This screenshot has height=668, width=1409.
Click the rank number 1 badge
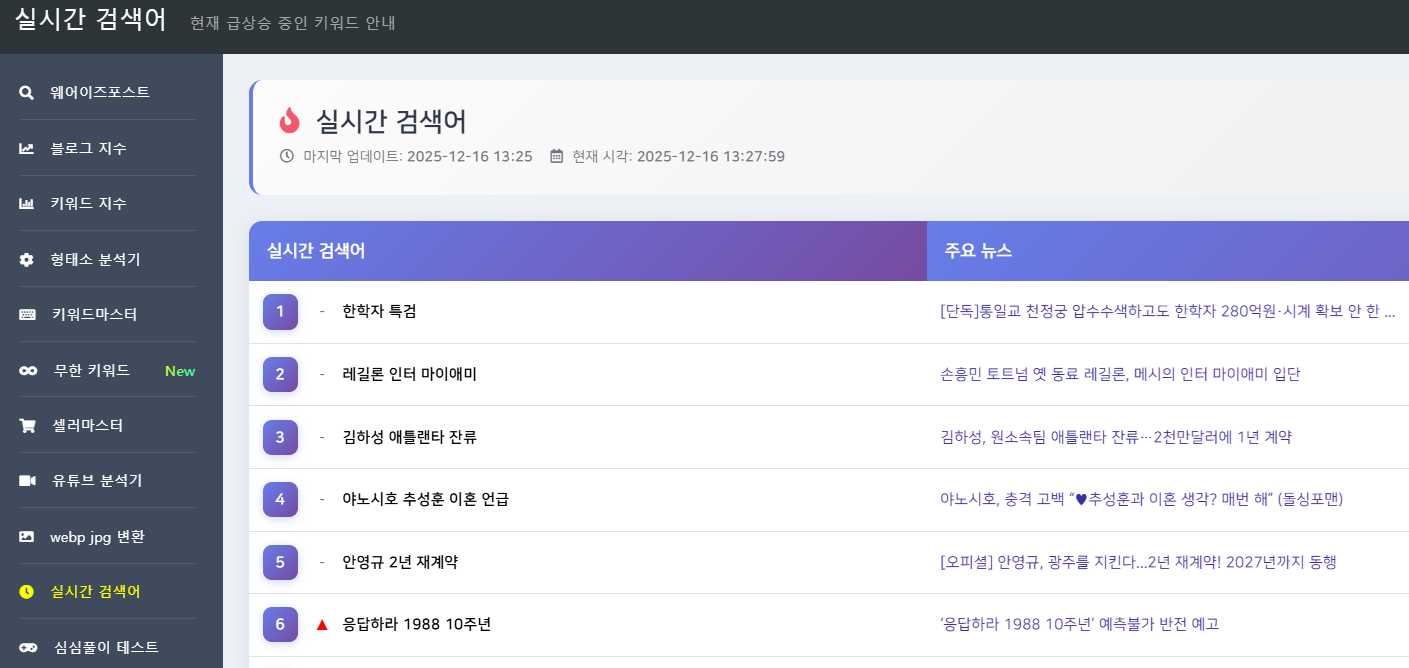280,312
